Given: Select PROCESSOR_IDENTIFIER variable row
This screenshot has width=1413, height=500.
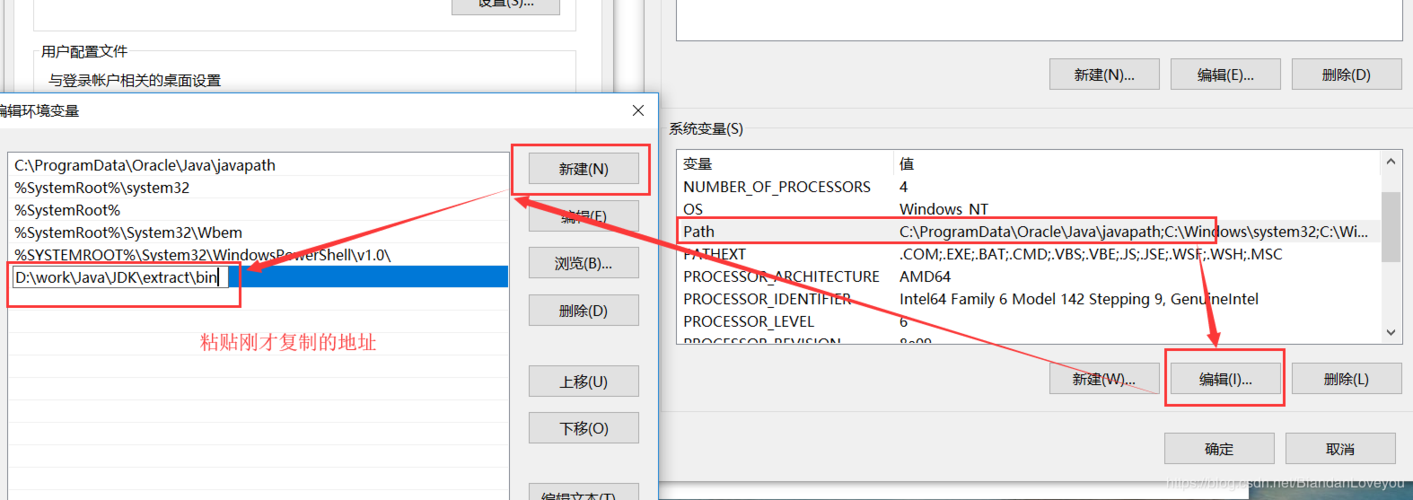Looking at the screenshot, I should click(1028, 299).
